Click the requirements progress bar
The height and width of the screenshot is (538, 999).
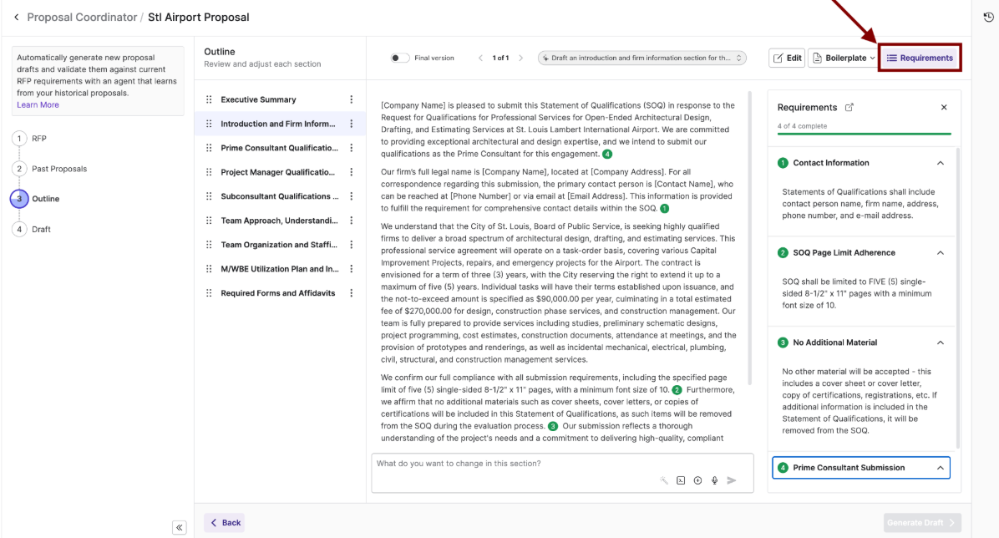point(864,134)
